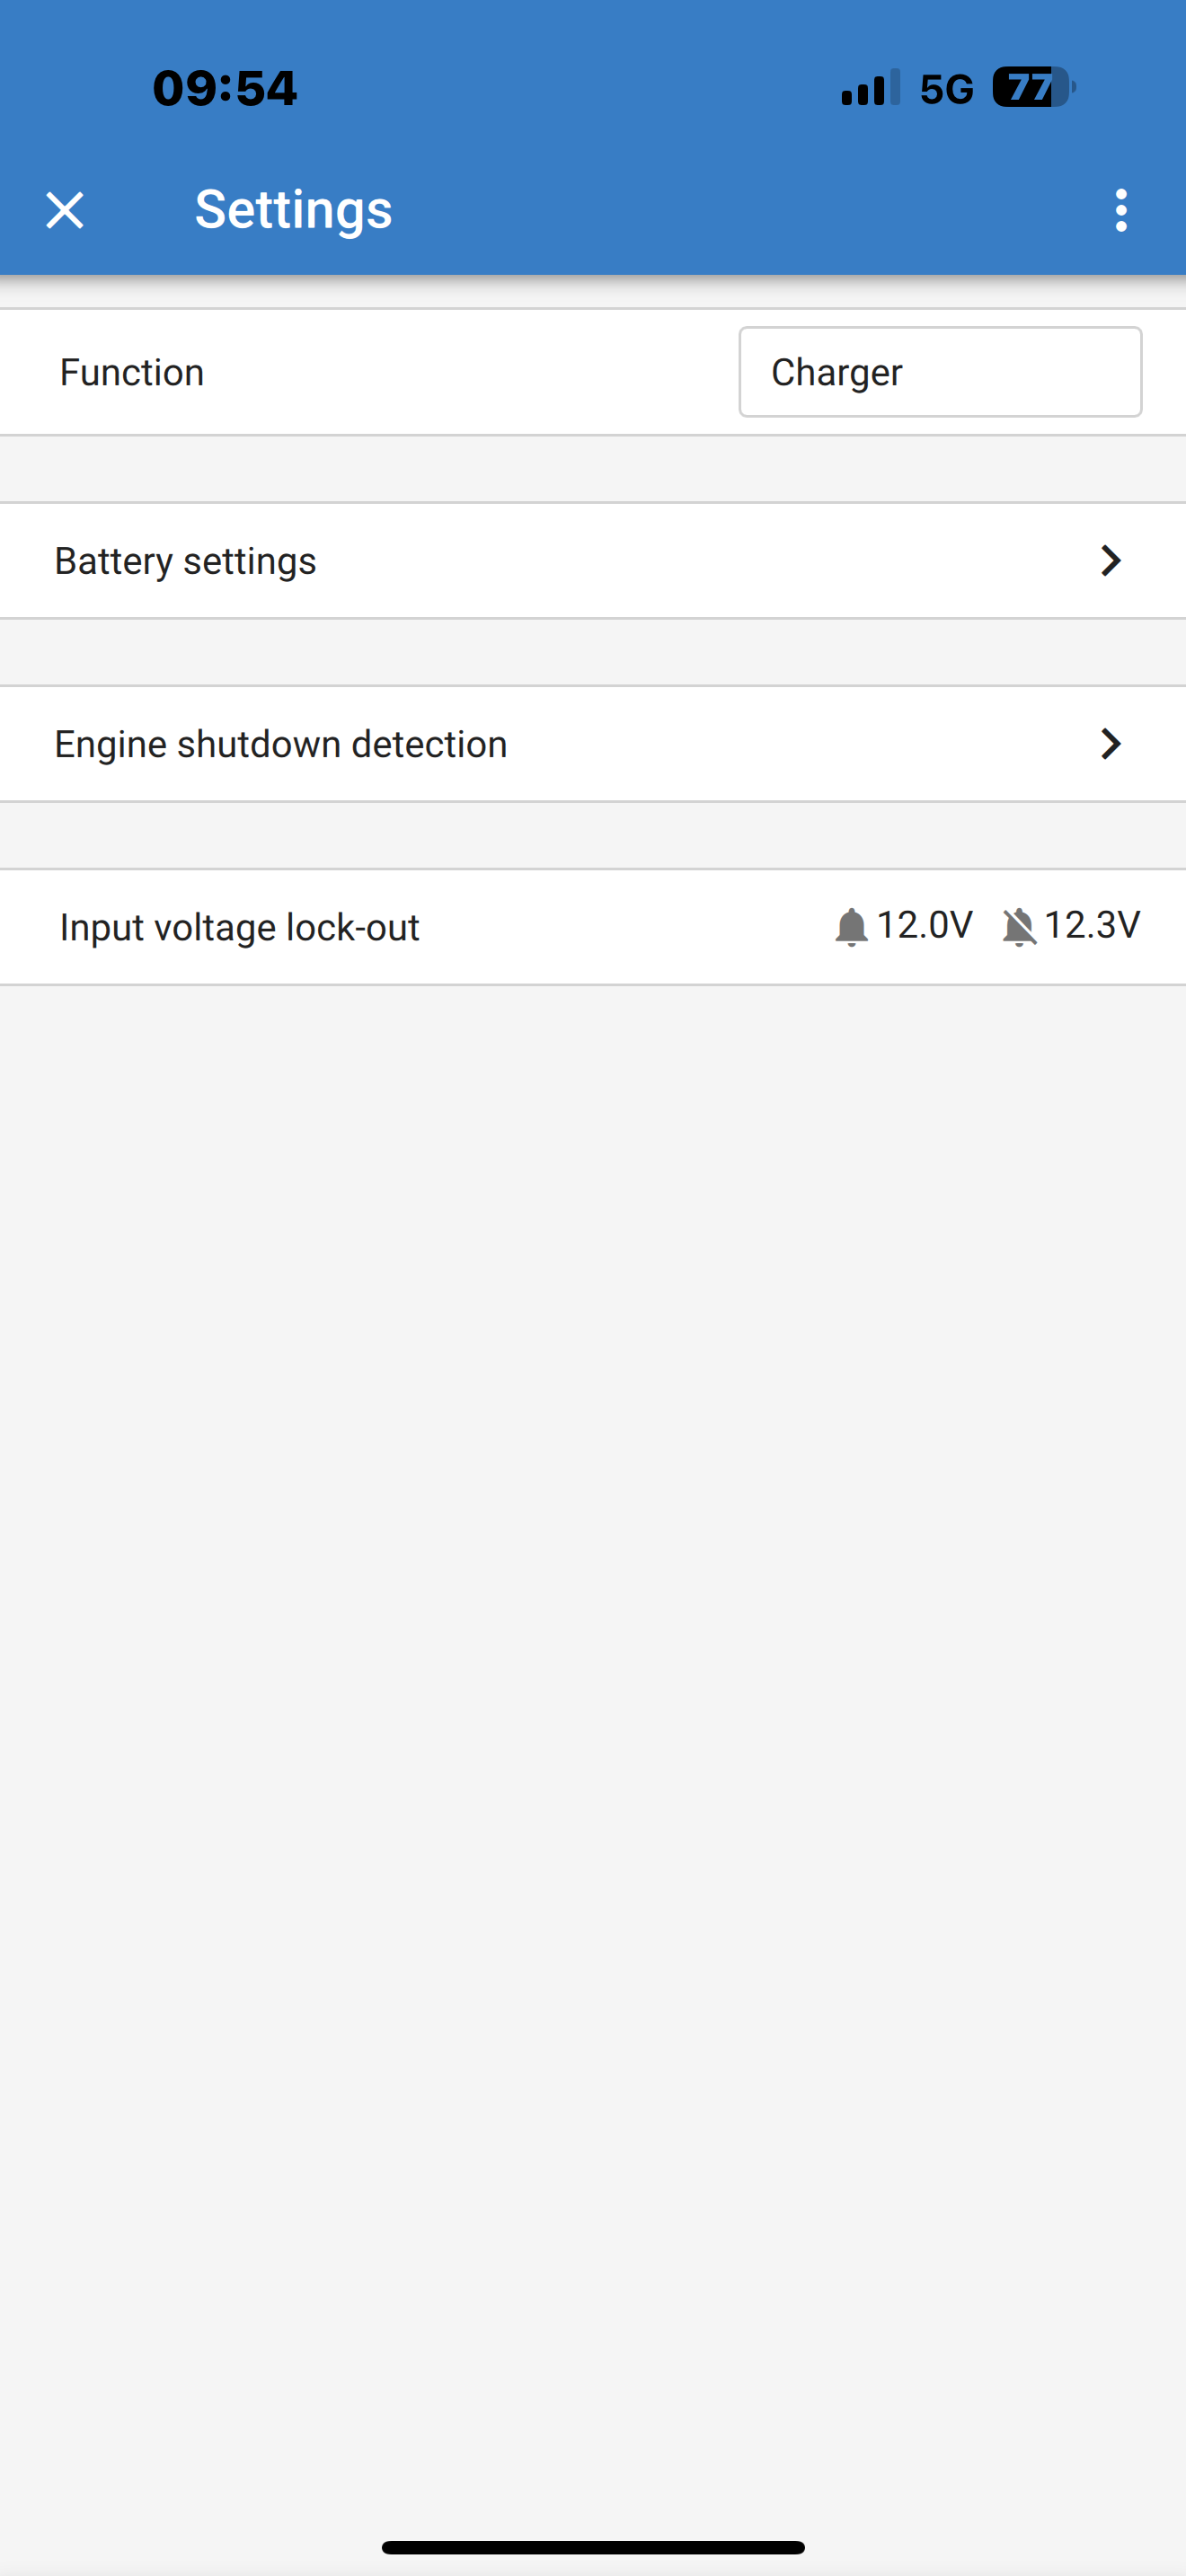
Task: Open Battery settings
Action: click(186, 561)
